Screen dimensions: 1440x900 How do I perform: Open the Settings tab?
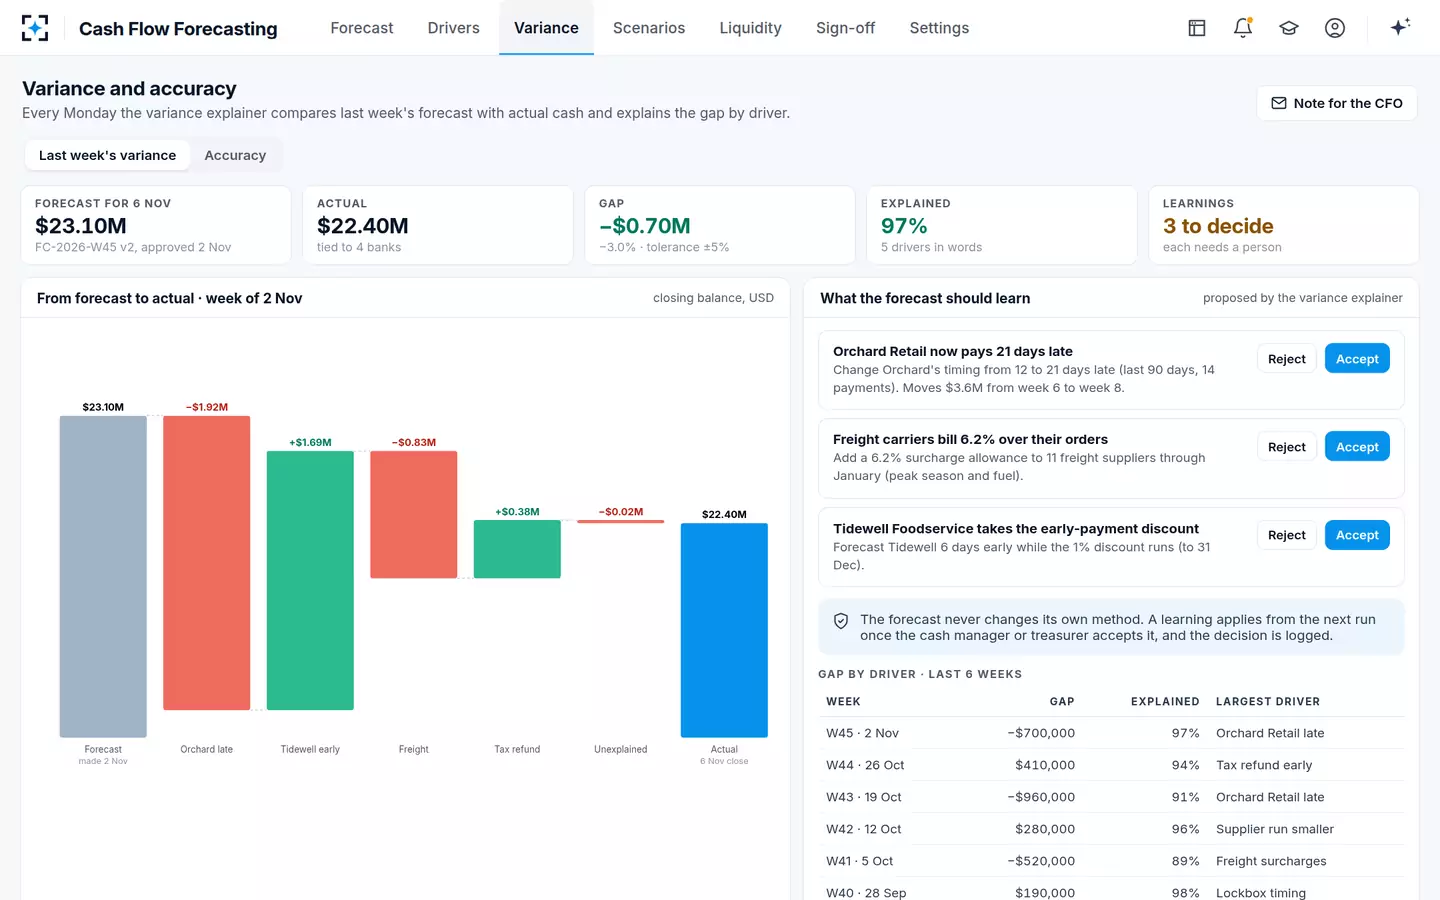(939, 28)
